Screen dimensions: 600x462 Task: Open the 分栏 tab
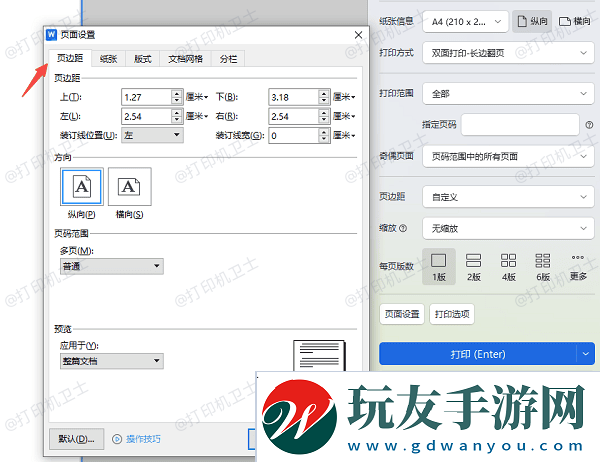[228, 59]
